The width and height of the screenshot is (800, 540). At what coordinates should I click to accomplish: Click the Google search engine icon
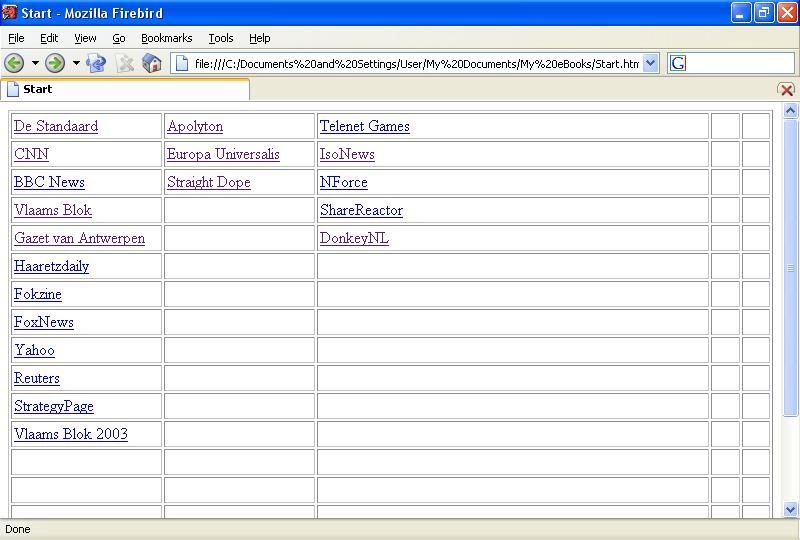point(678,63)
